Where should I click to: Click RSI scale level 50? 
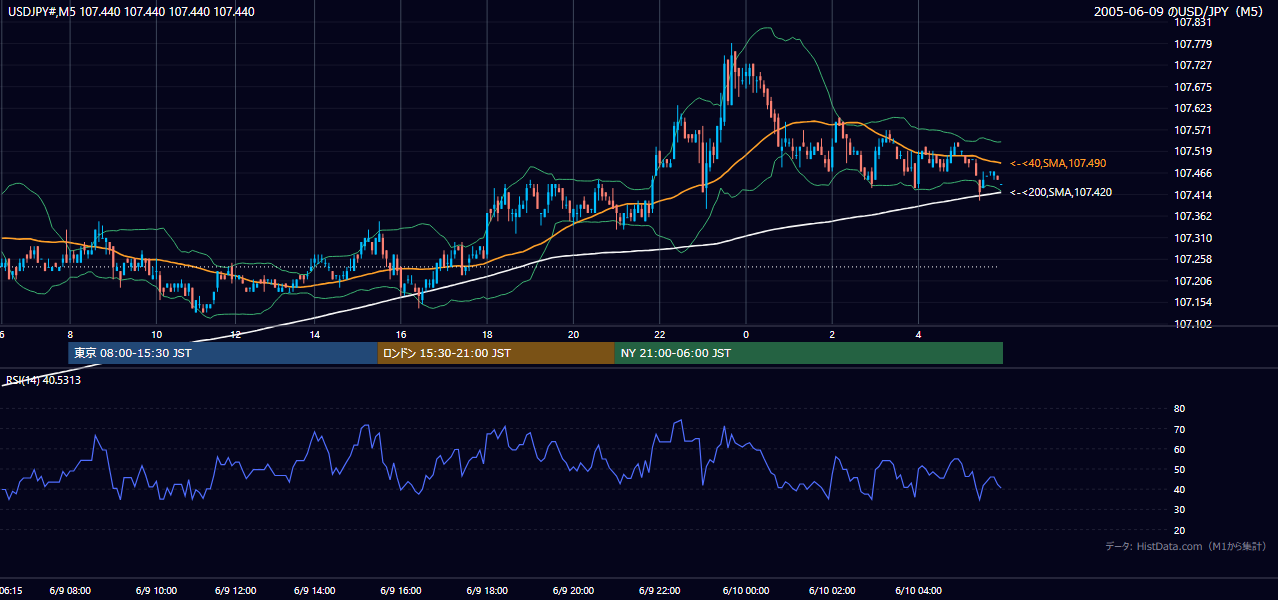click(x=1179, y=469)
